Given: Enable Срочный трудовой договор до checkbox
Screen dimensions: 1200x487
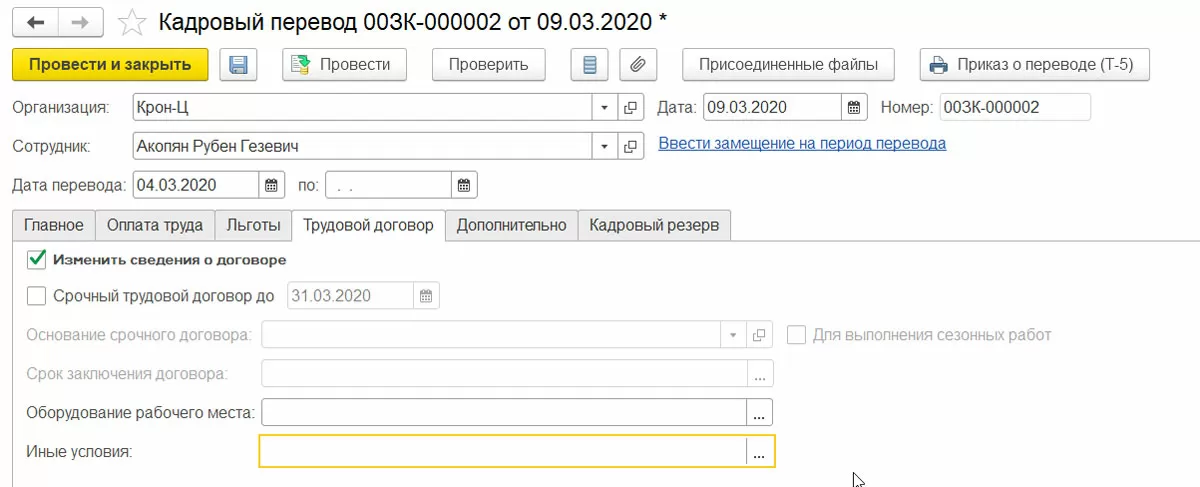Looking at the screenshot, I should tap(37, 295).
